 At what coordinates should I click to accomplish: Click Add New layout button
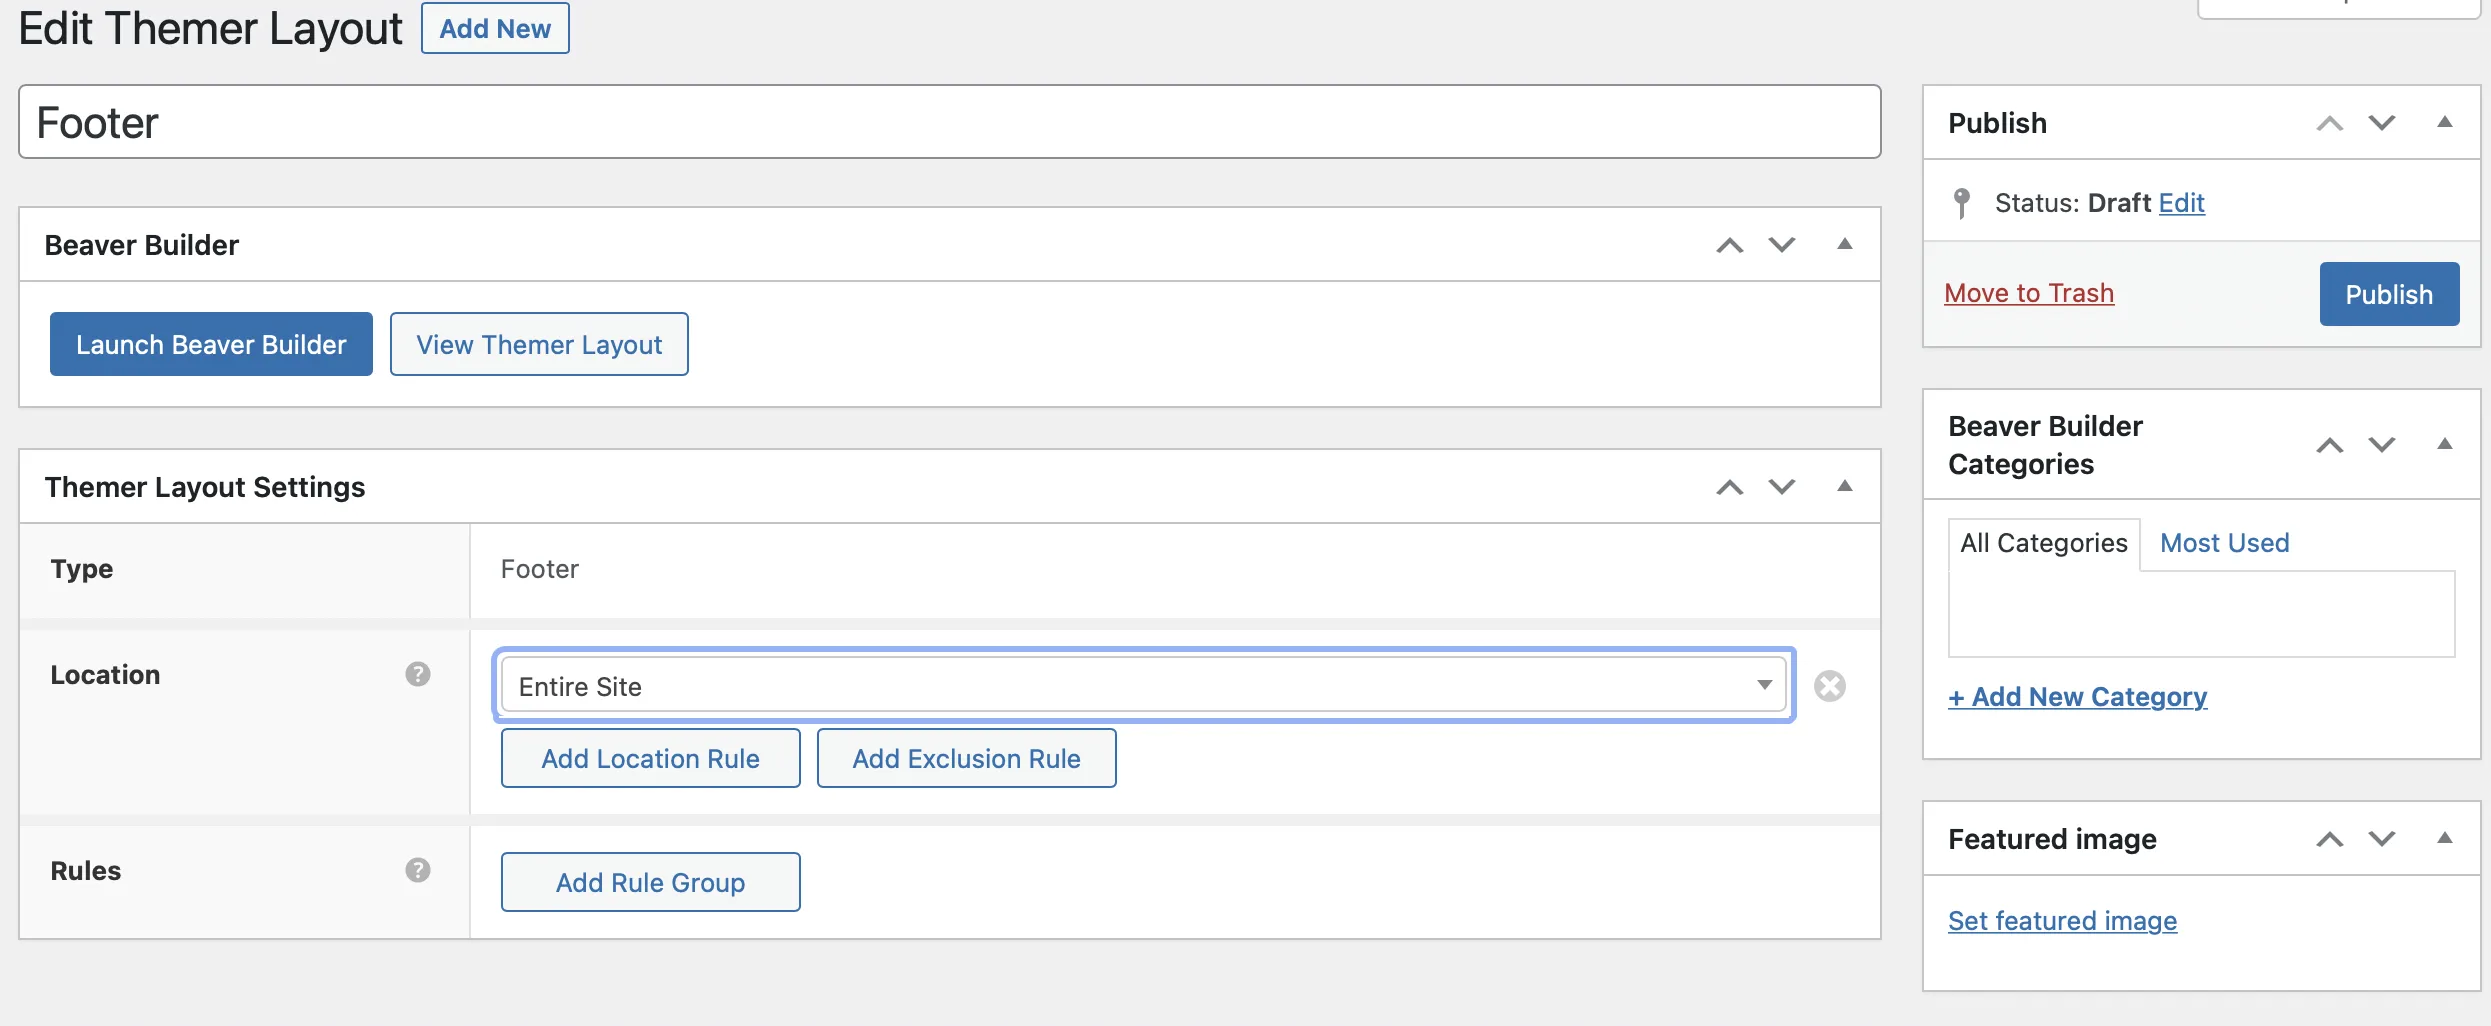[495, 28]
